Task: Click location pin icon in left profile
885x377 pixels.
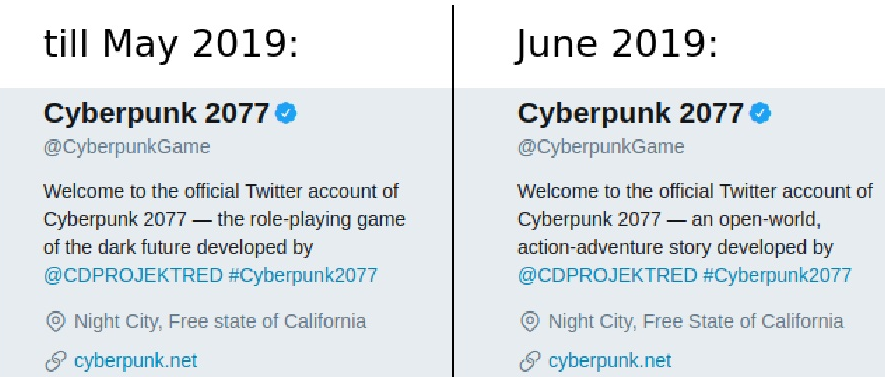Action: (x=55, y=322)
